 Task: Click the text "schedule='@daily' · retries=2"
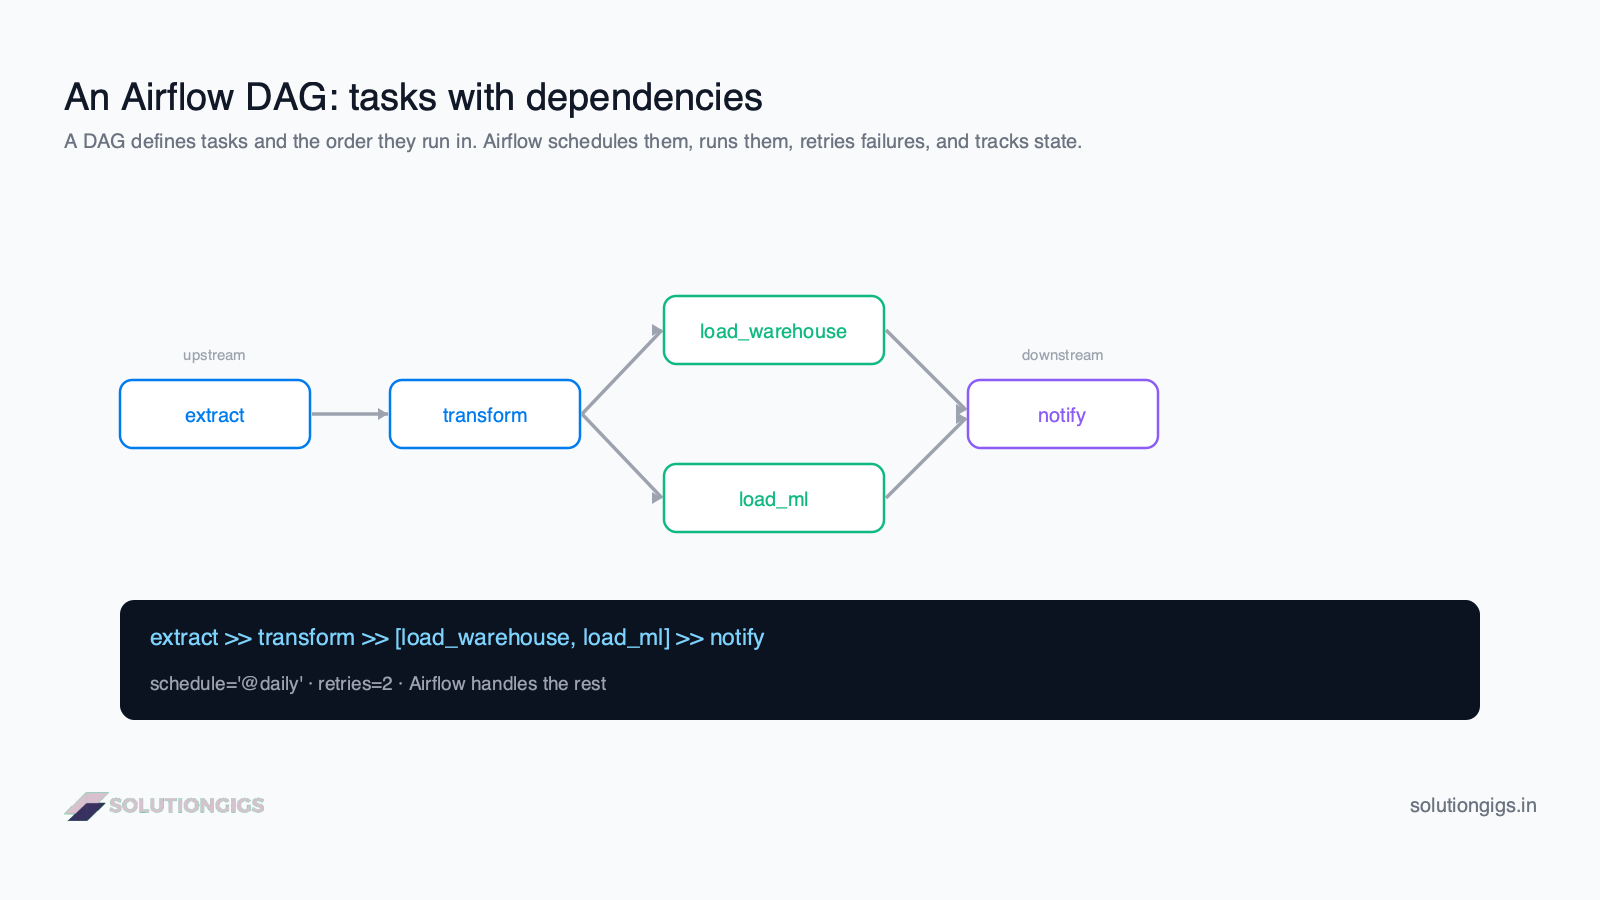271,684
